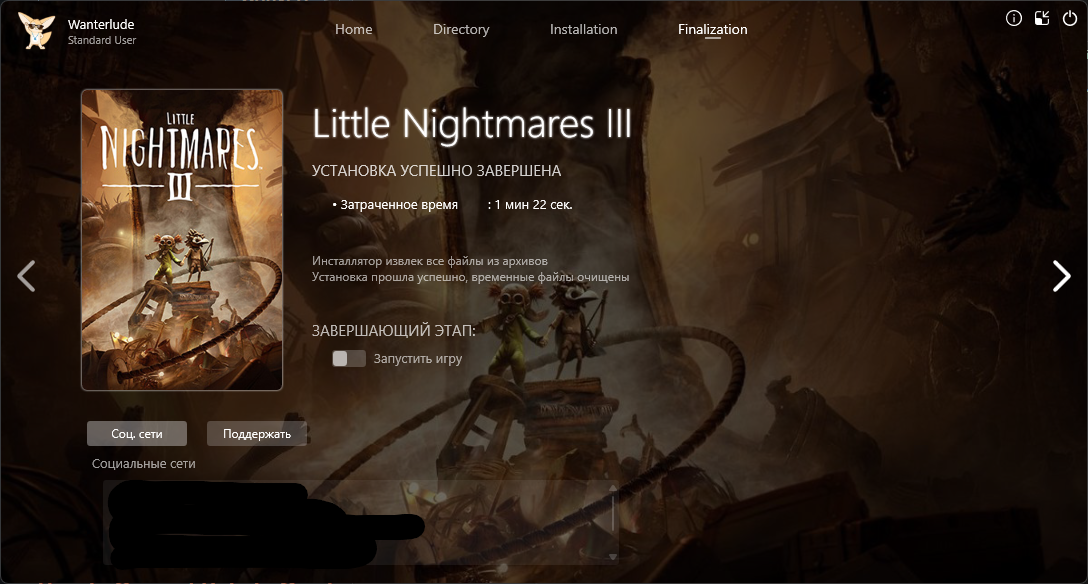Select the Installation tab

[583, 30]
